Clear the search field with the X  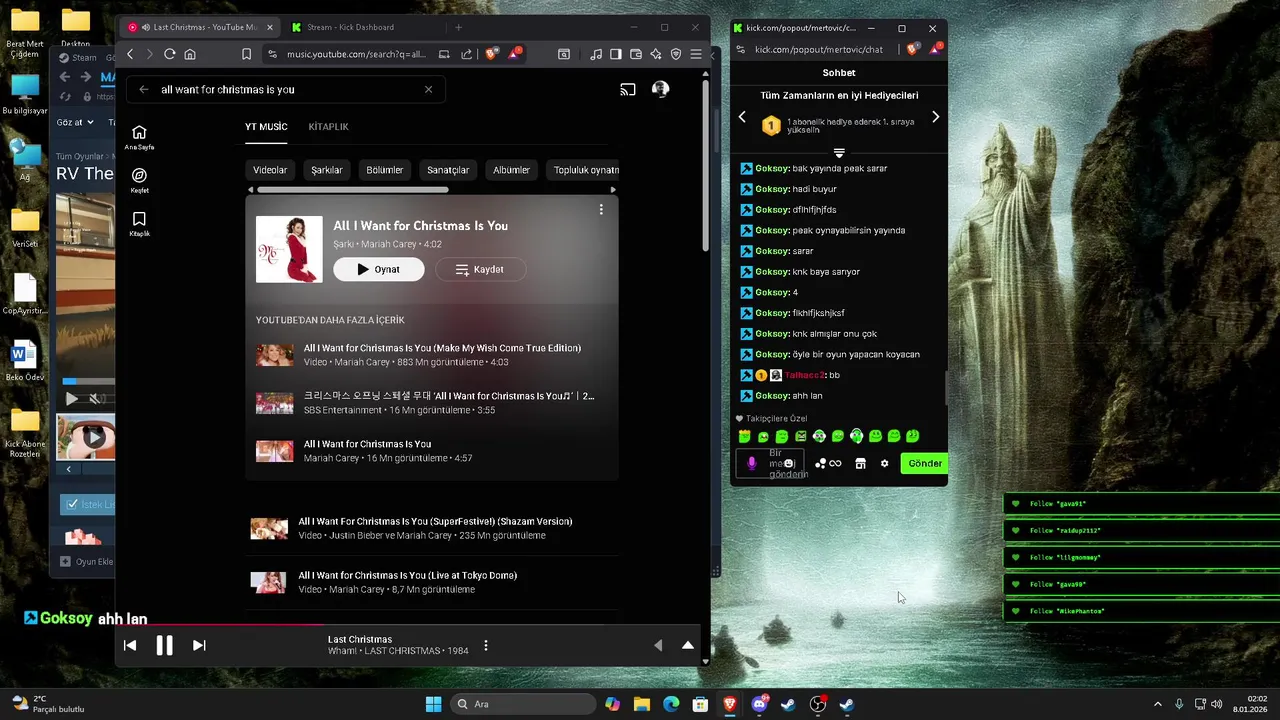point(428,89)
